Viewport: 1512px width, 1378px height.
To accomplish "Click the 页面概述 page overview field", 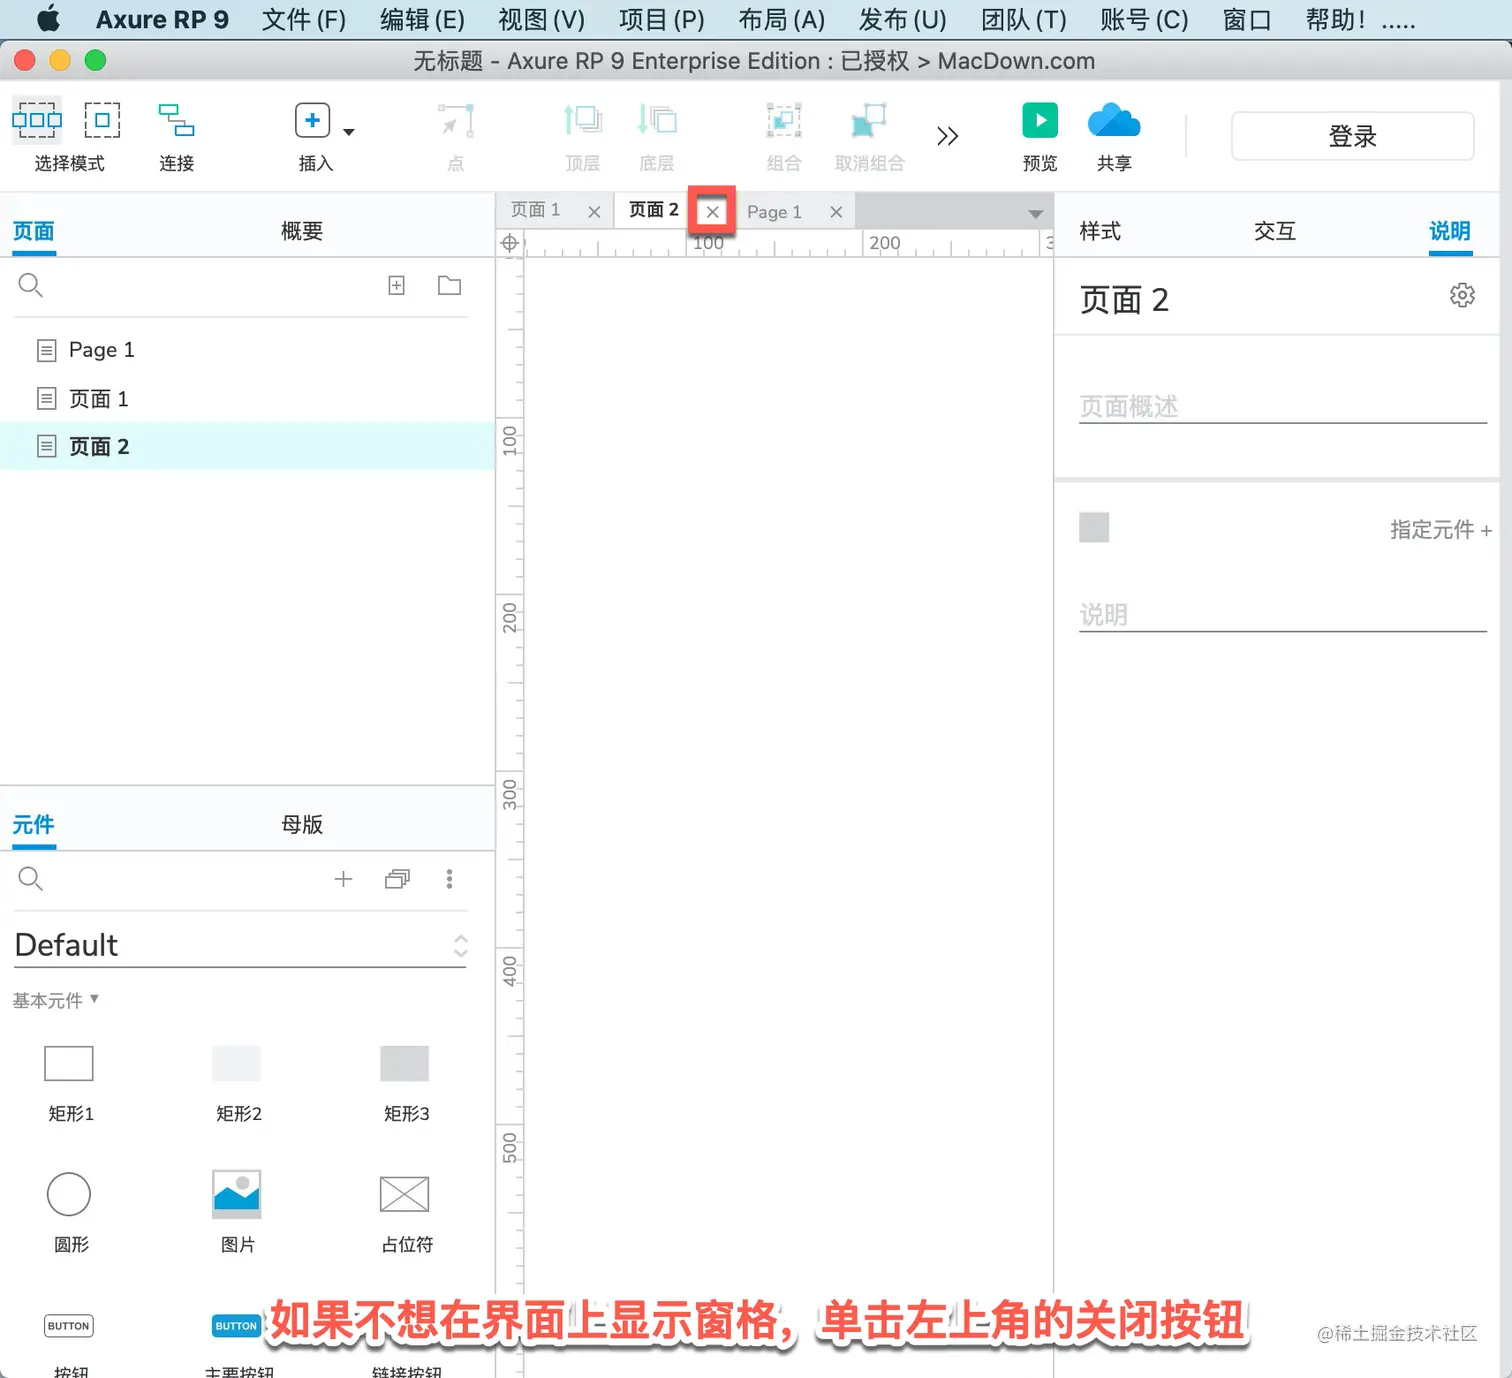I will tap(1283, 407).
